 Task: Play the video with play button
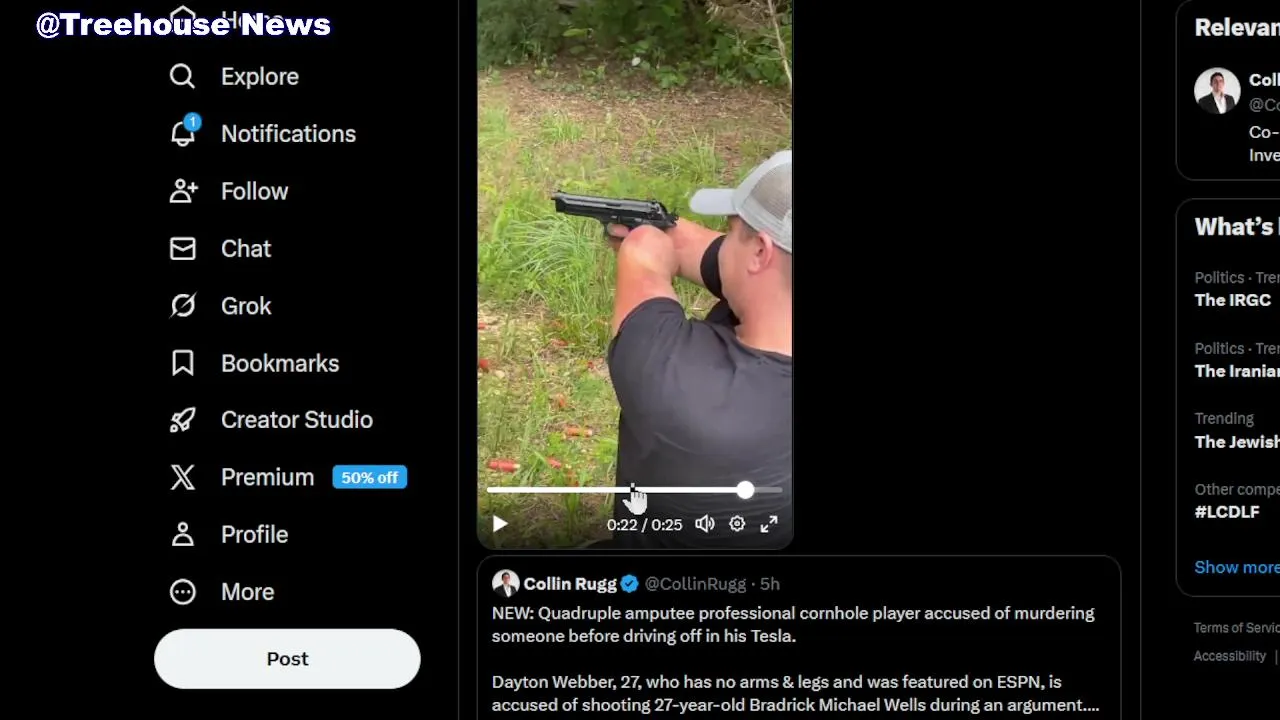500,524
